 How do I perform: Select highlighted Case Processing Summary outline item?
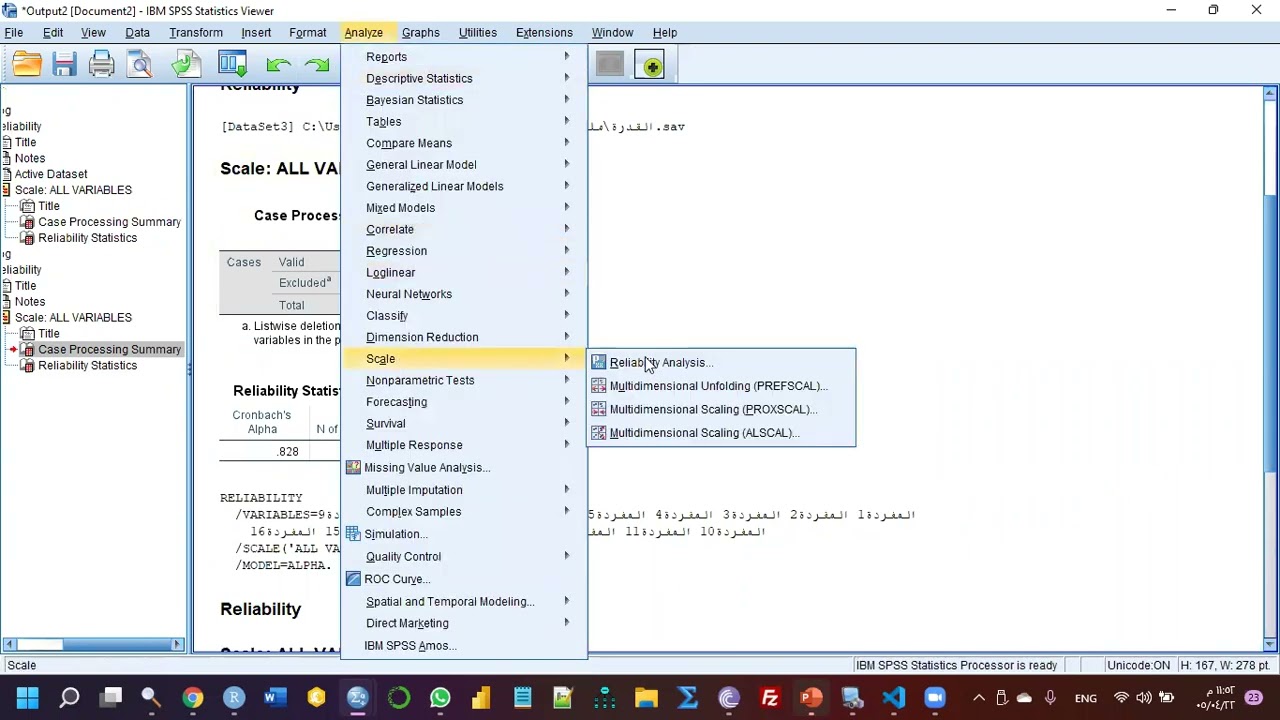coord(109,349)
